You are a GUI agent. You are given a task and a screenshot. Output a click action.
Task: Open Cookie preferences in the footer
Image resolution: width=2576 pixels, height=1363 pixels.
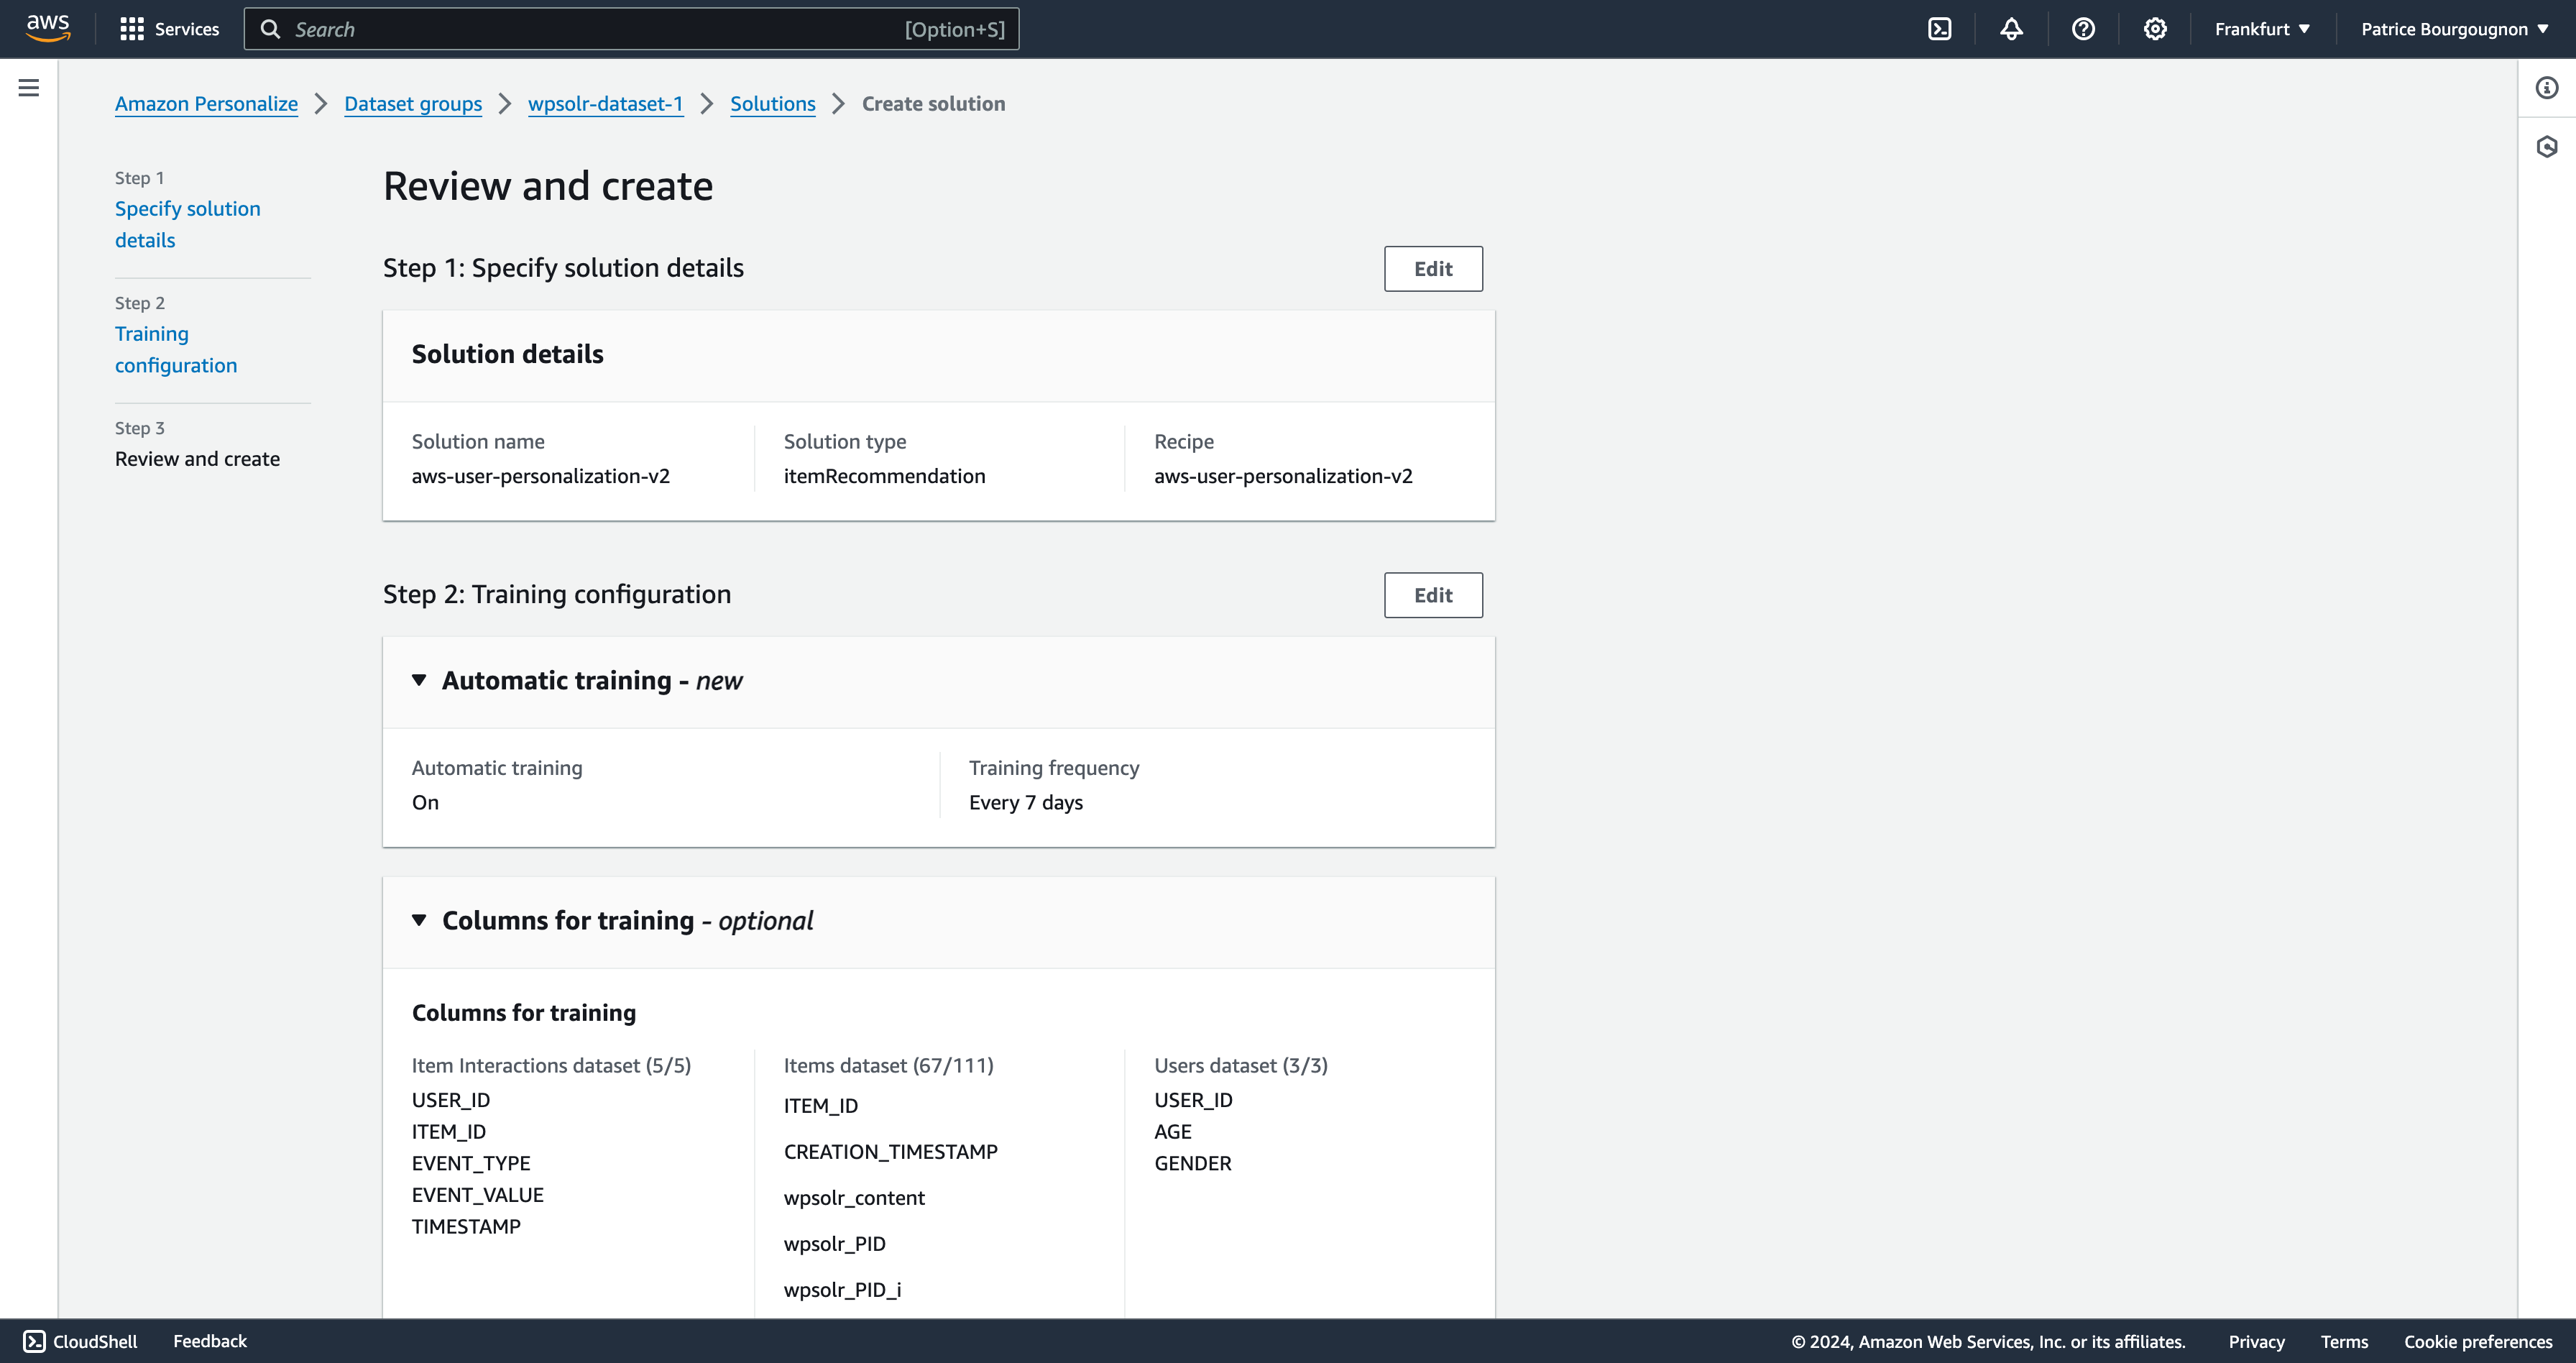pyautogui.click(x=2478, y=1341)
